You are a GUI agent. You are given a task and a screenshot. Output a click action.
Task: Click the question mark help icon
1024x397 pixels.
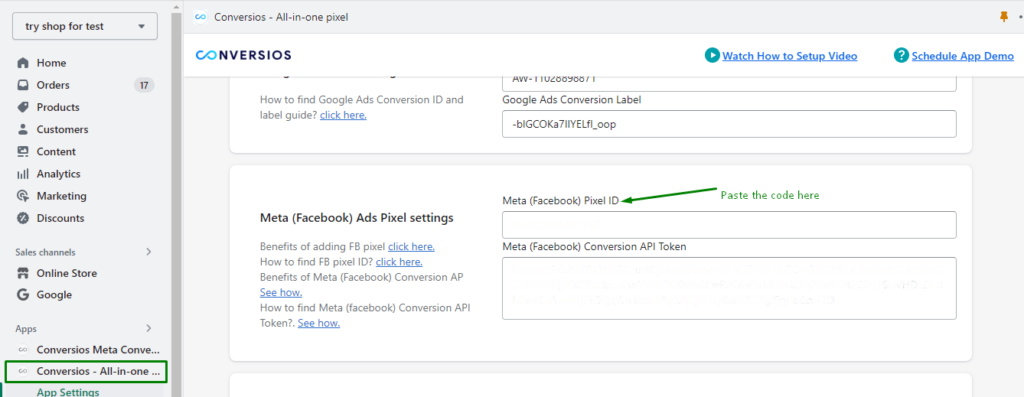coord(901,56)
